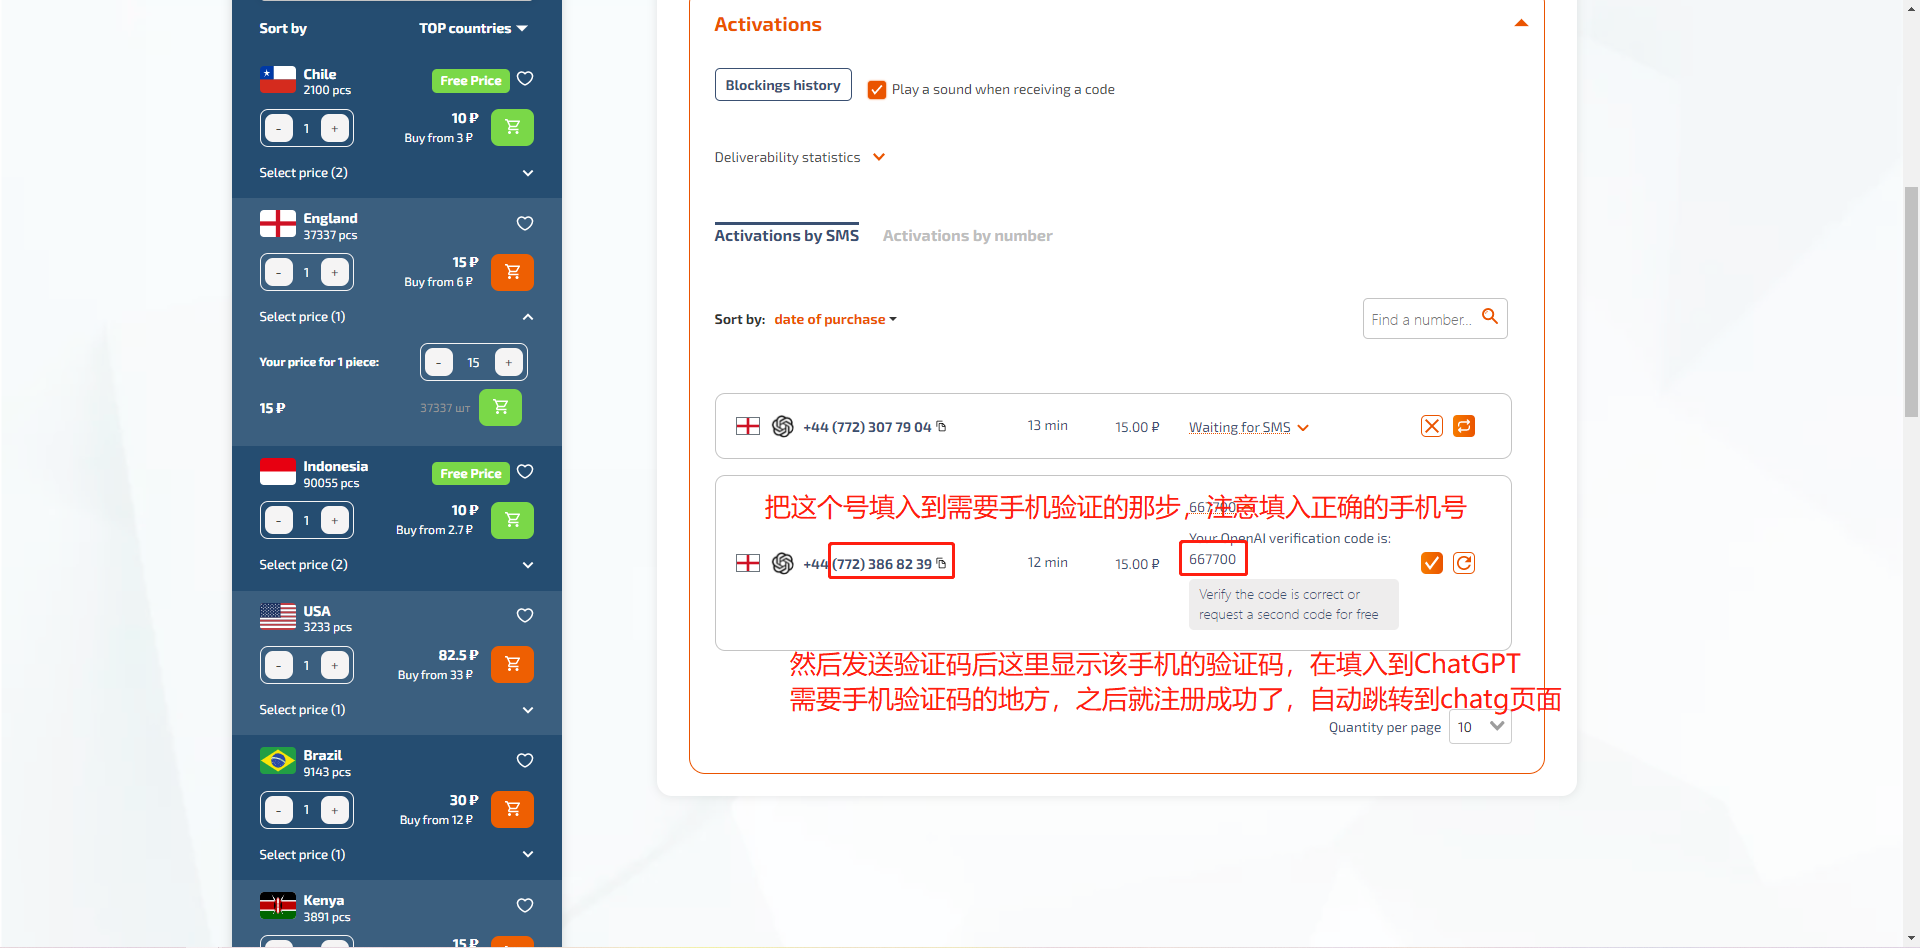Confirm code for 386 82 39 activation

click(1431, 563)
